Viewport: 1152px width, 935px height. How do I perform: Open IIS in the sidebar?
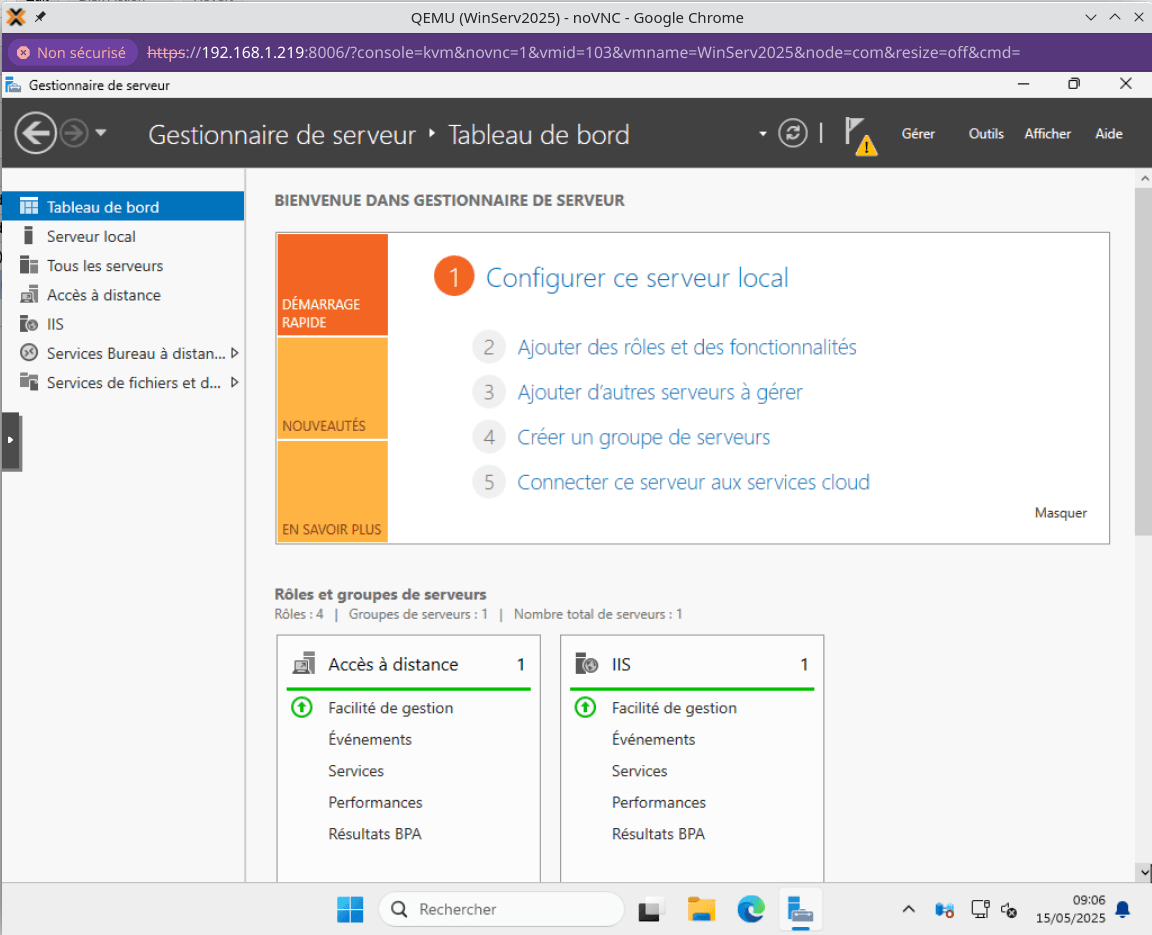[x=123, y=324]
